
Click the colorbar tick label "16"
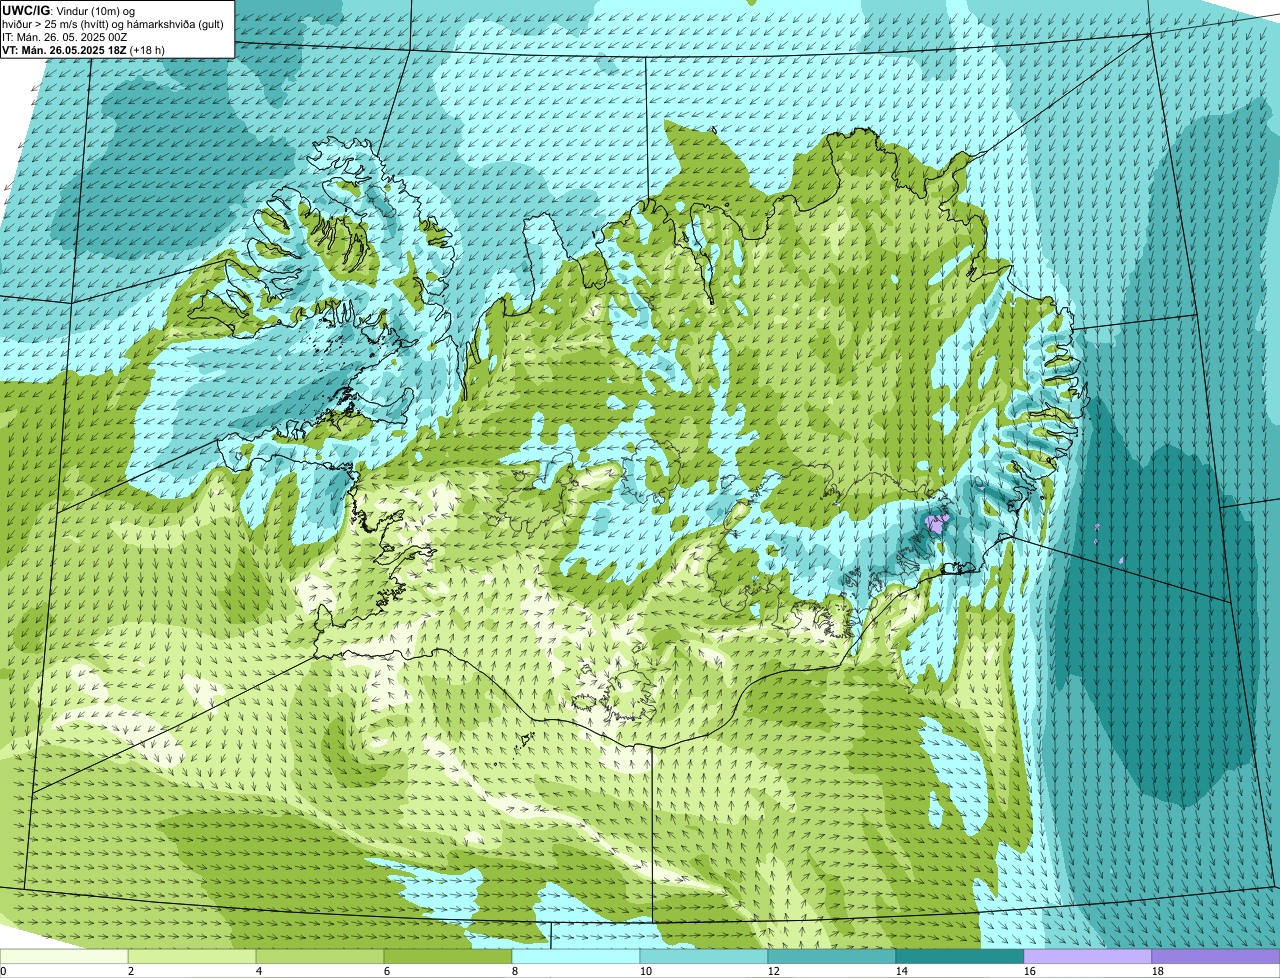[1030, 971]
